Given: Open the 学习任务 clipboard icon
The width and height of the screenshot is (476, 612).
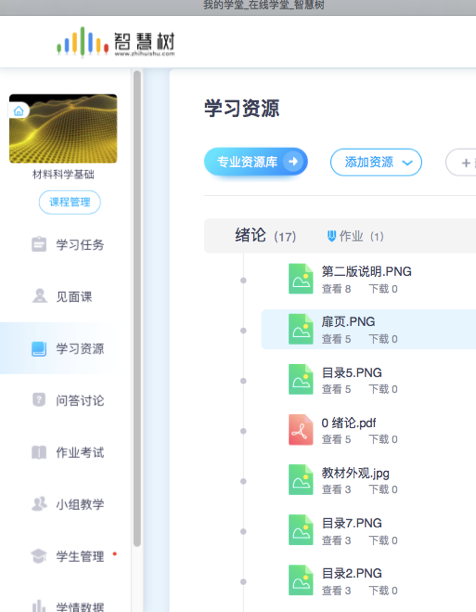Looking at the screenshot, I should 39,244.
